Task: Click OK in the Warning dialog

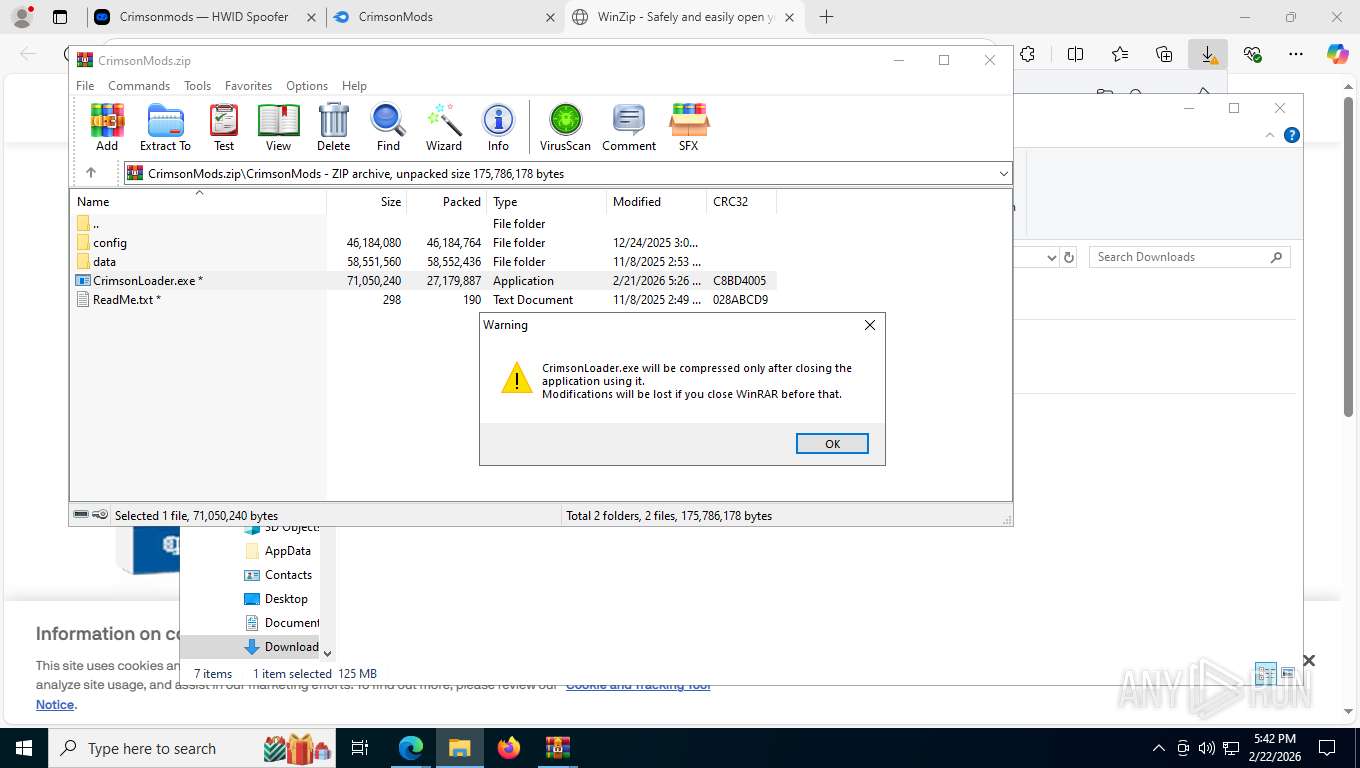Action: coord(832,443)
